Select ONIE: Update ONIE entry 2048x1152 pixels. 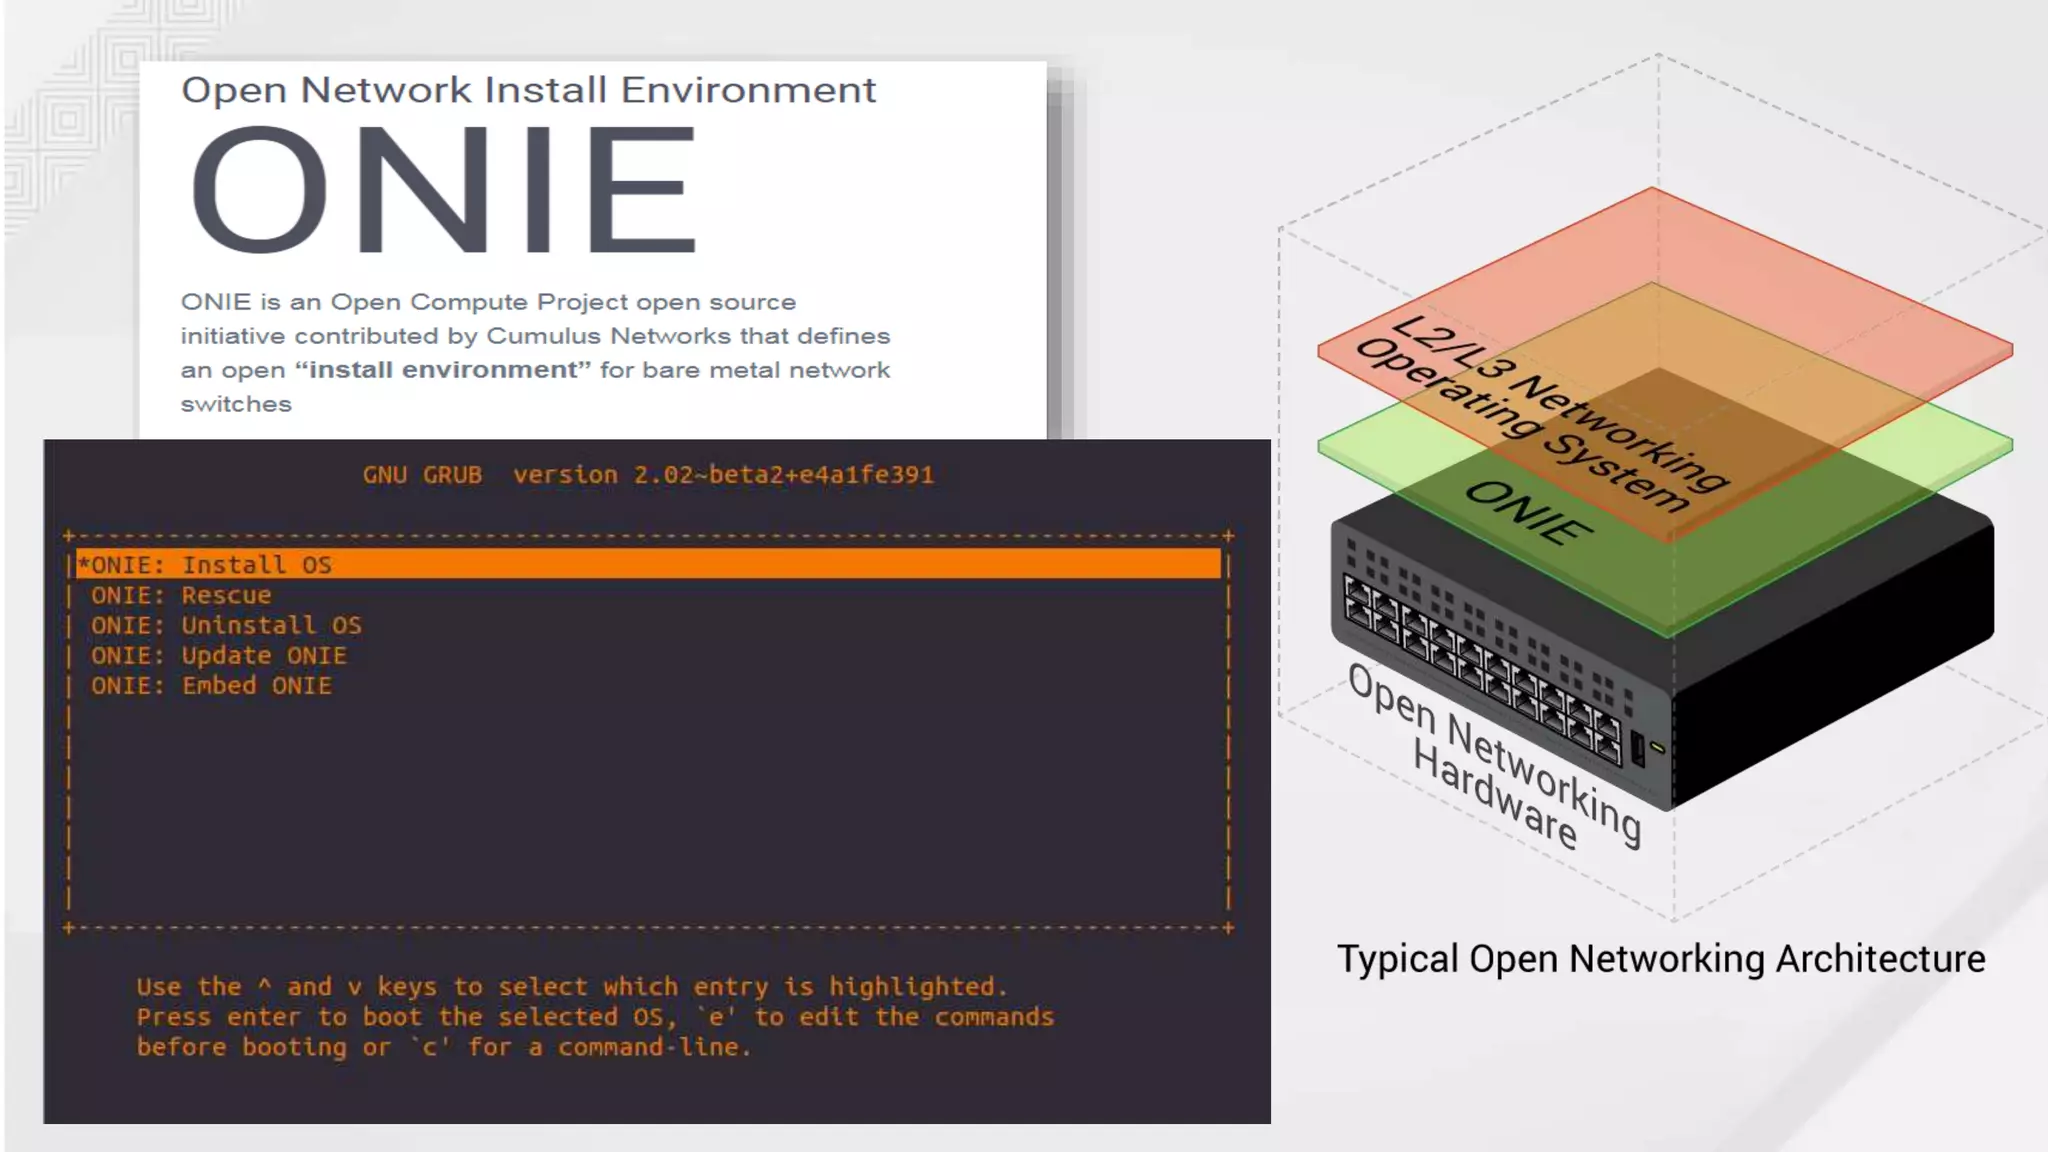pyautogui.click(x=219, y=656)
